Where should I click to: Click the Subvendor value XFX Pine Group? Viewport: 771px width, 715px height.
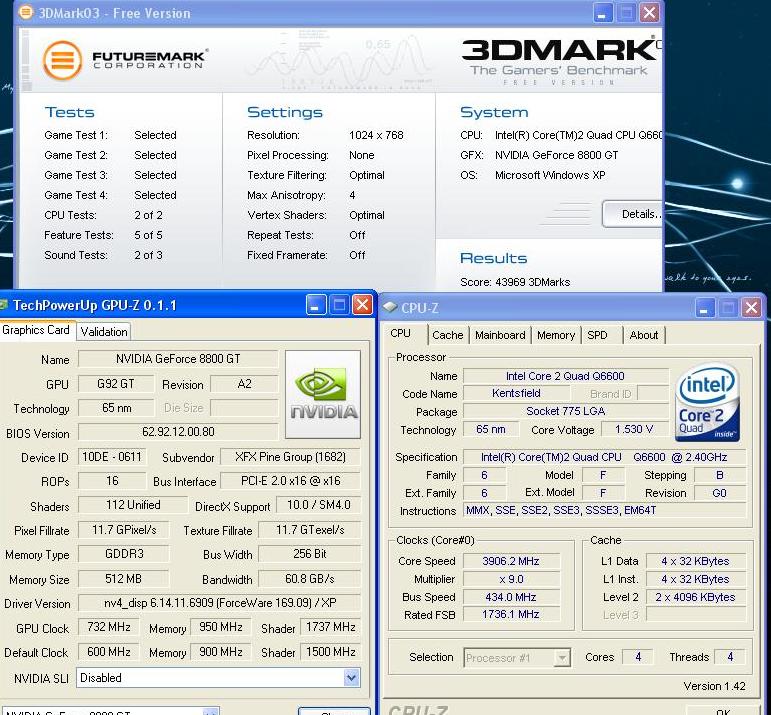click(x=291, y=457)
